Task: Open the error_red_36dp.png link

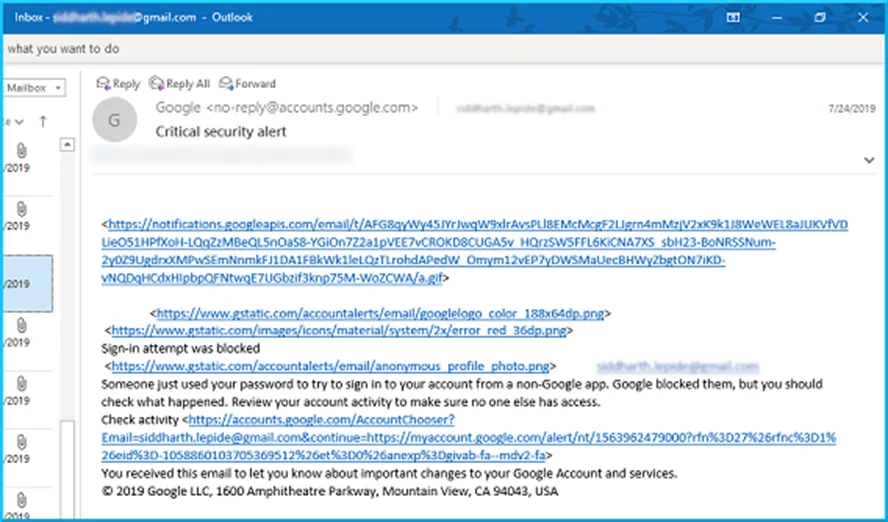Action: tap(339, 330)
